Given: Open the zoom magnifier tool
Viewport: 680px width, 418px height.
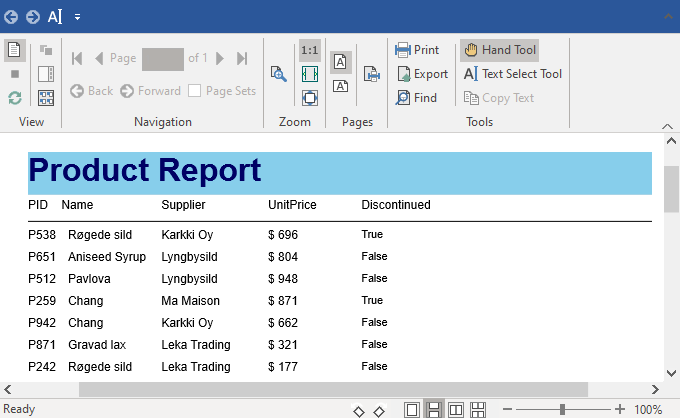Looking at the screenshot, I should pos(279,73).
